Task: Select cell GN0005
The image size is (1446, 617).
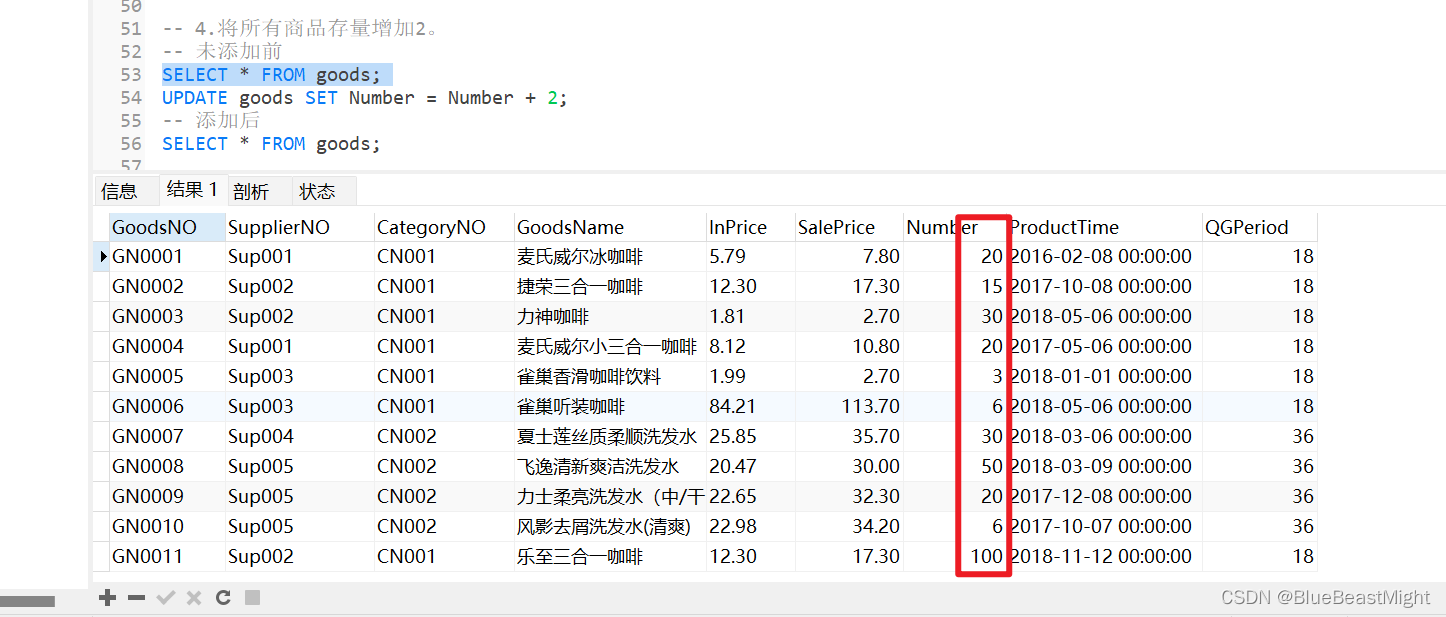Action: 167,376
